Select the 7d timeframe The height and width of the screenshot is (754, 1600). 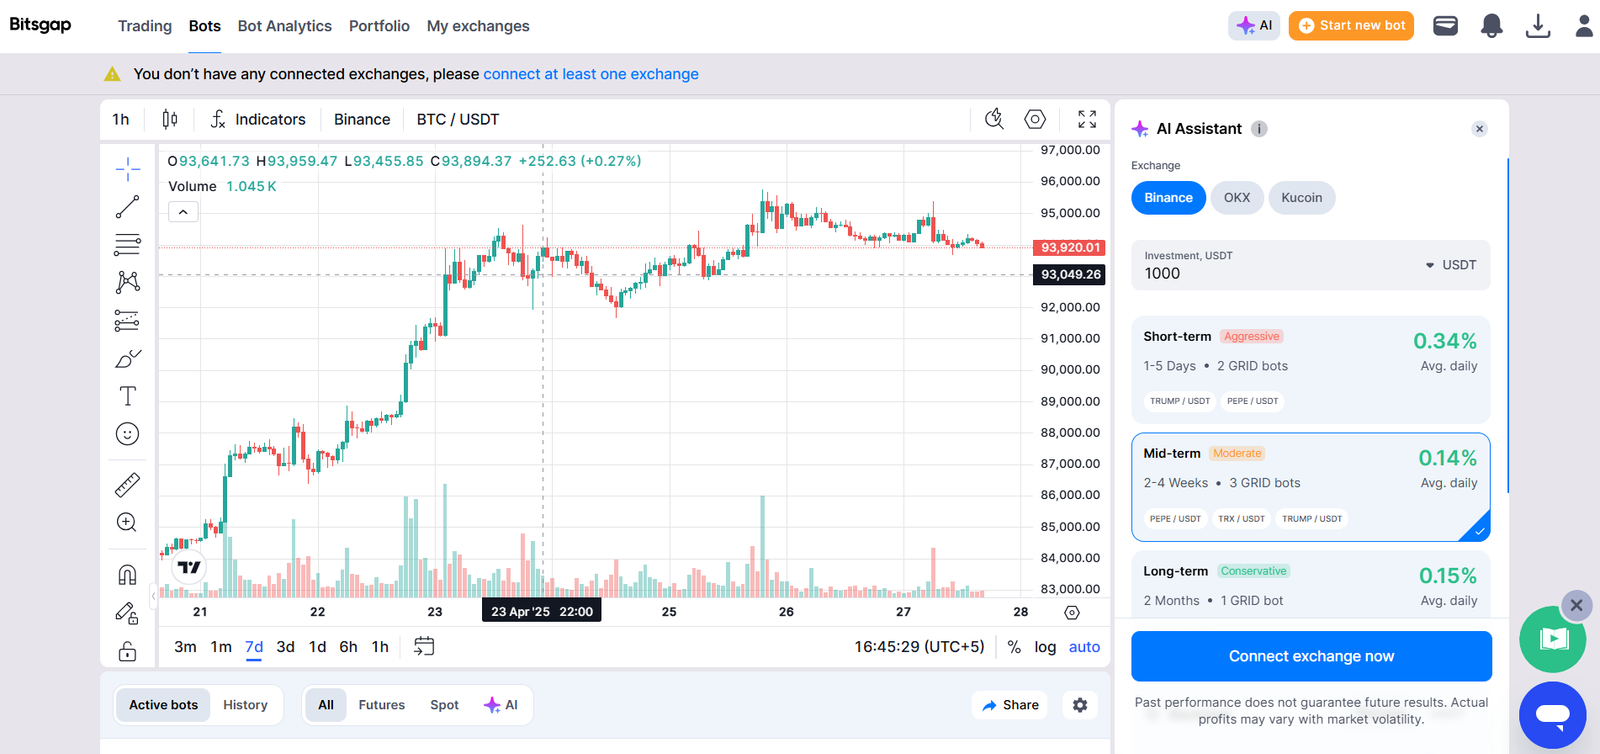(253, 647)
